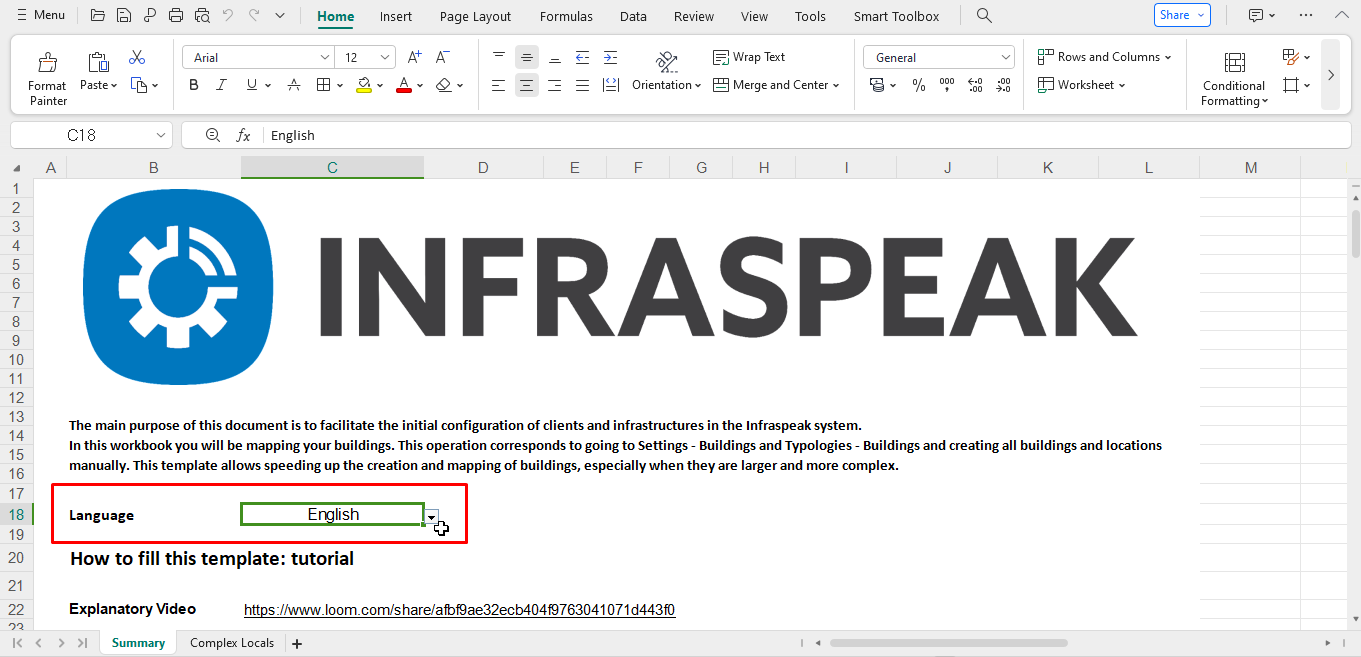The image size is (1361, 657).
Task: Open Merge and Center options
Action: pyautogui.click(x=776, y=85)
